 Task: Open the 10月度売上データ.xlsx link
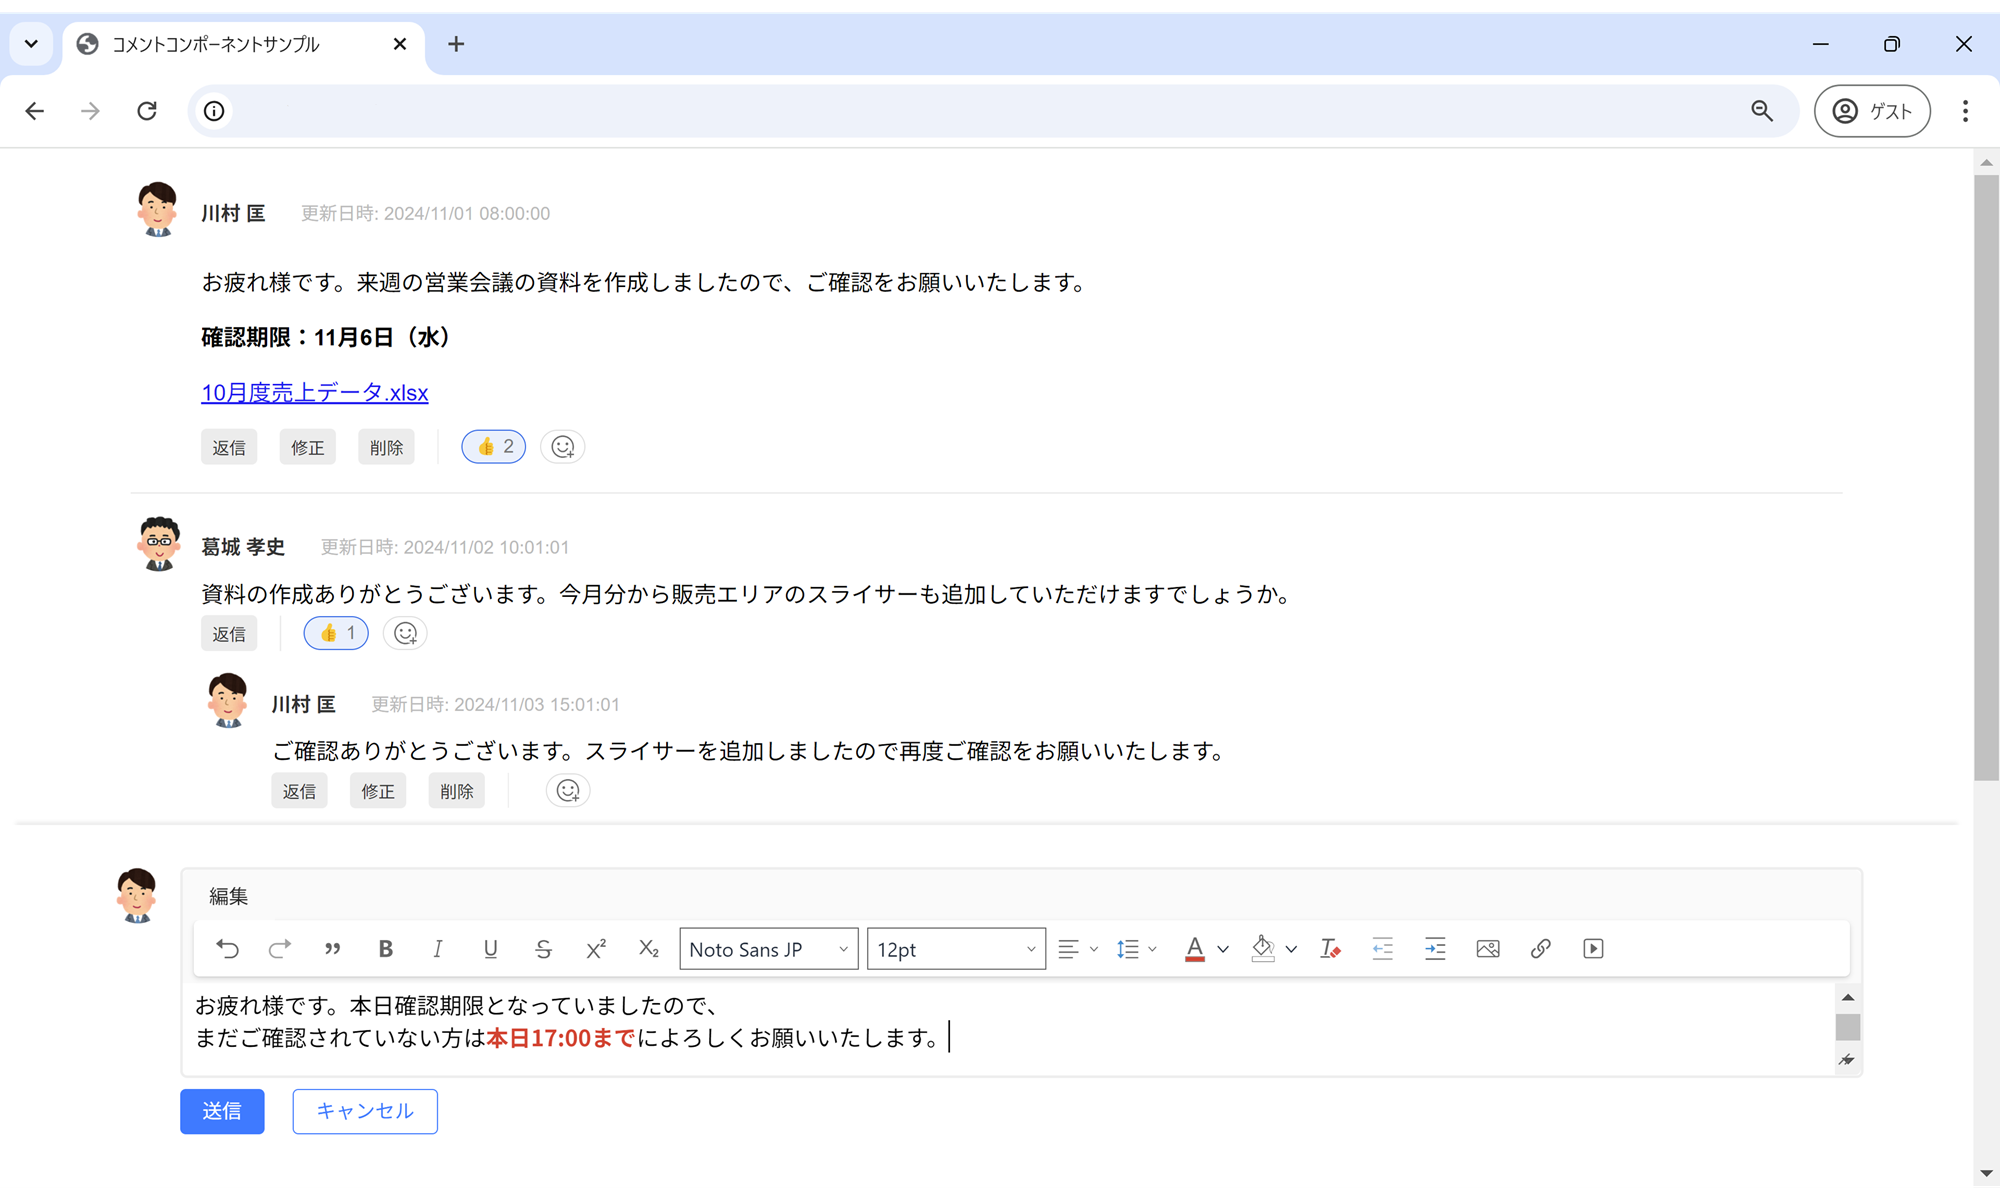[x=315, y=392]
